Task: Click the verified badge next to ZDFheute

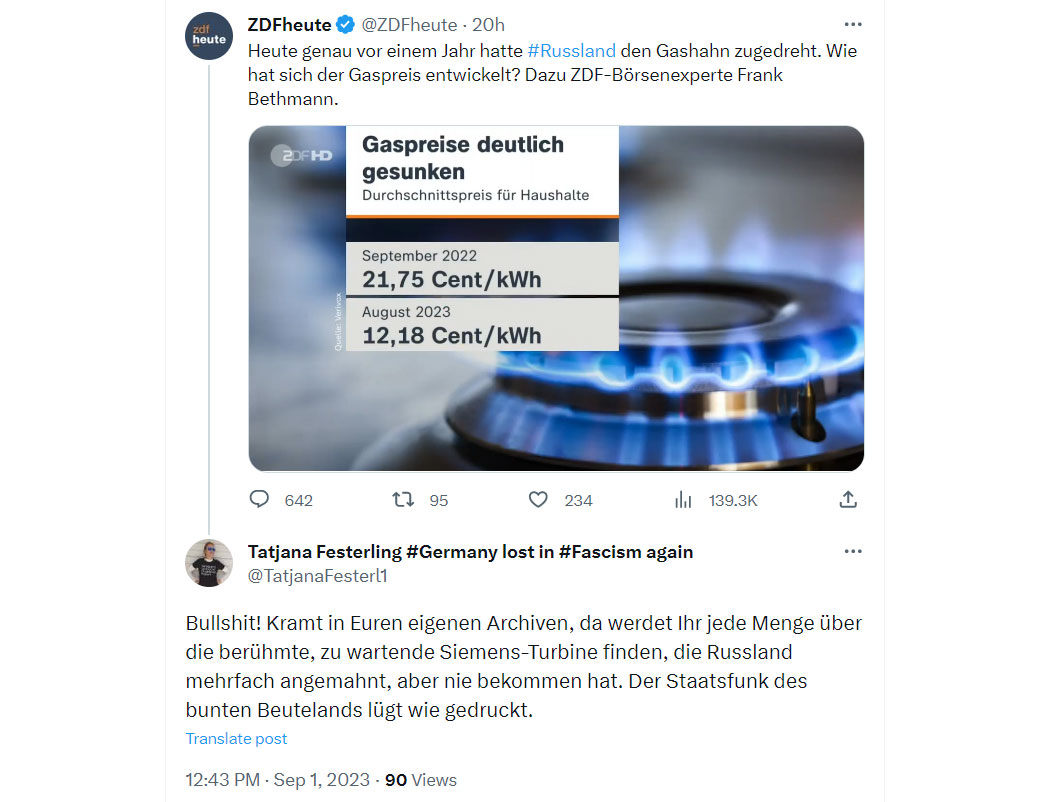Action: pos(346,25)
